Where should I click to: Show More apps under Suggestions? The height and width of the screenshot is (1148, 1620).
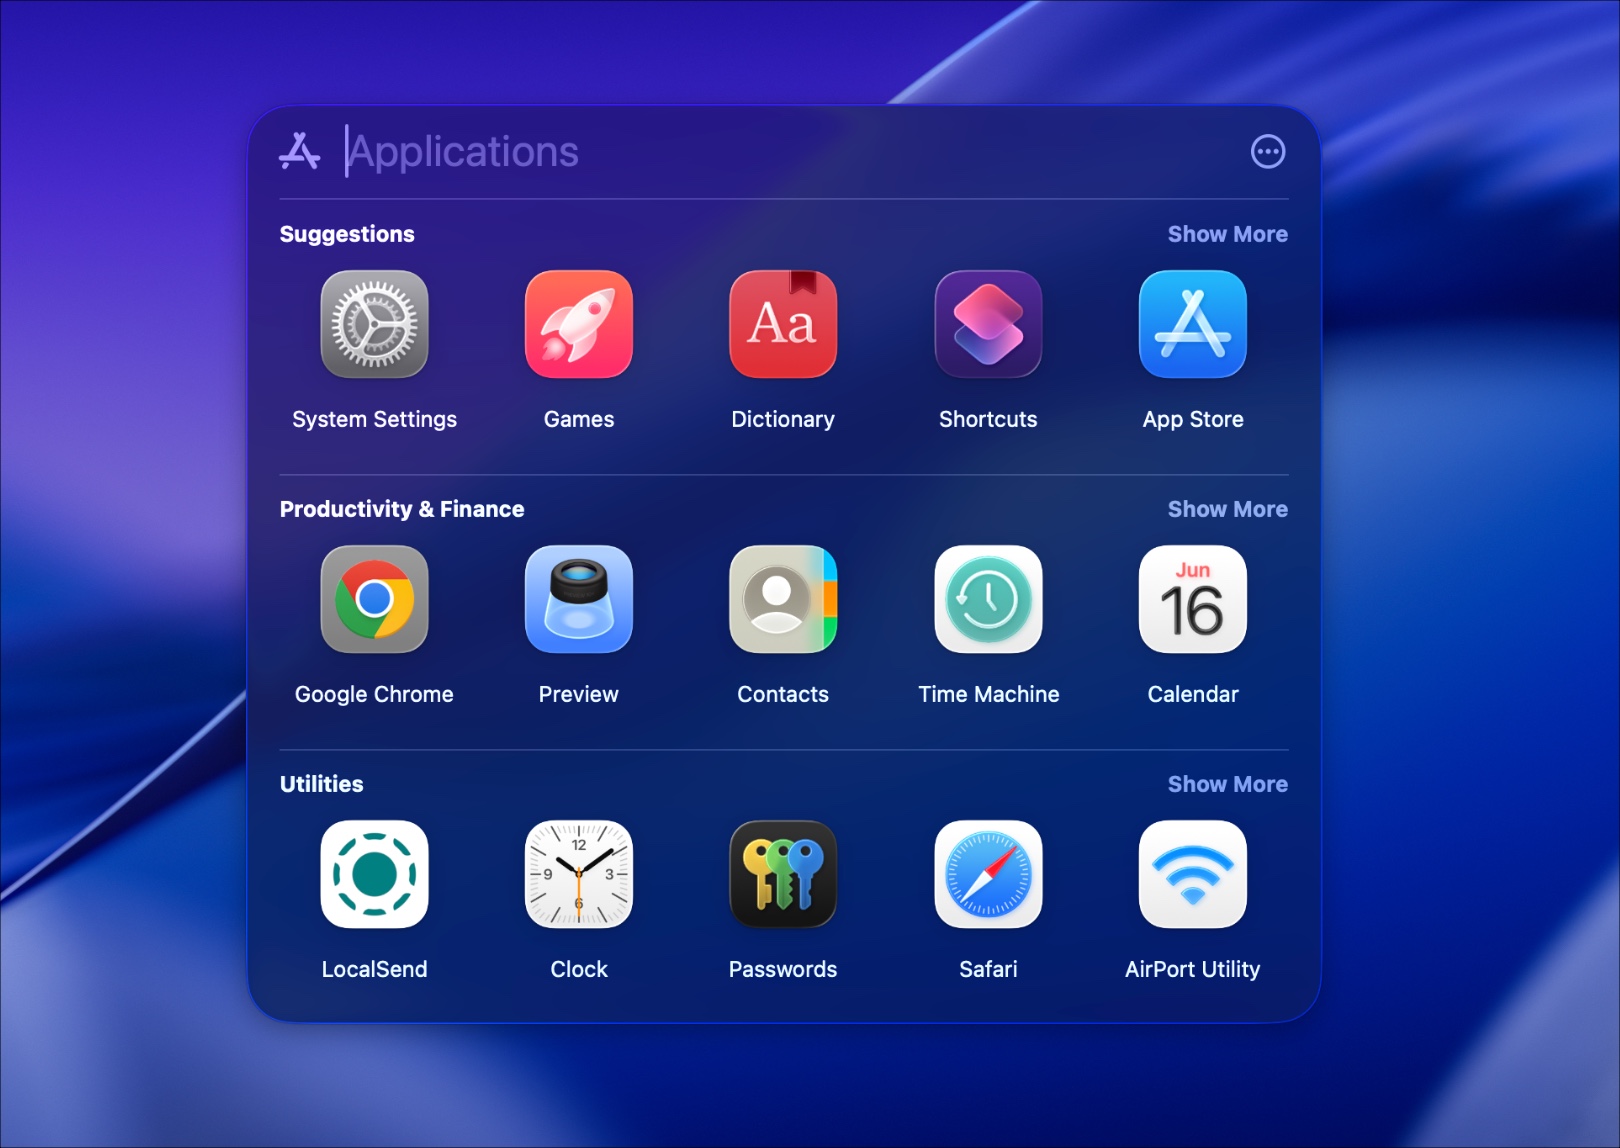tap(1227, 234)
